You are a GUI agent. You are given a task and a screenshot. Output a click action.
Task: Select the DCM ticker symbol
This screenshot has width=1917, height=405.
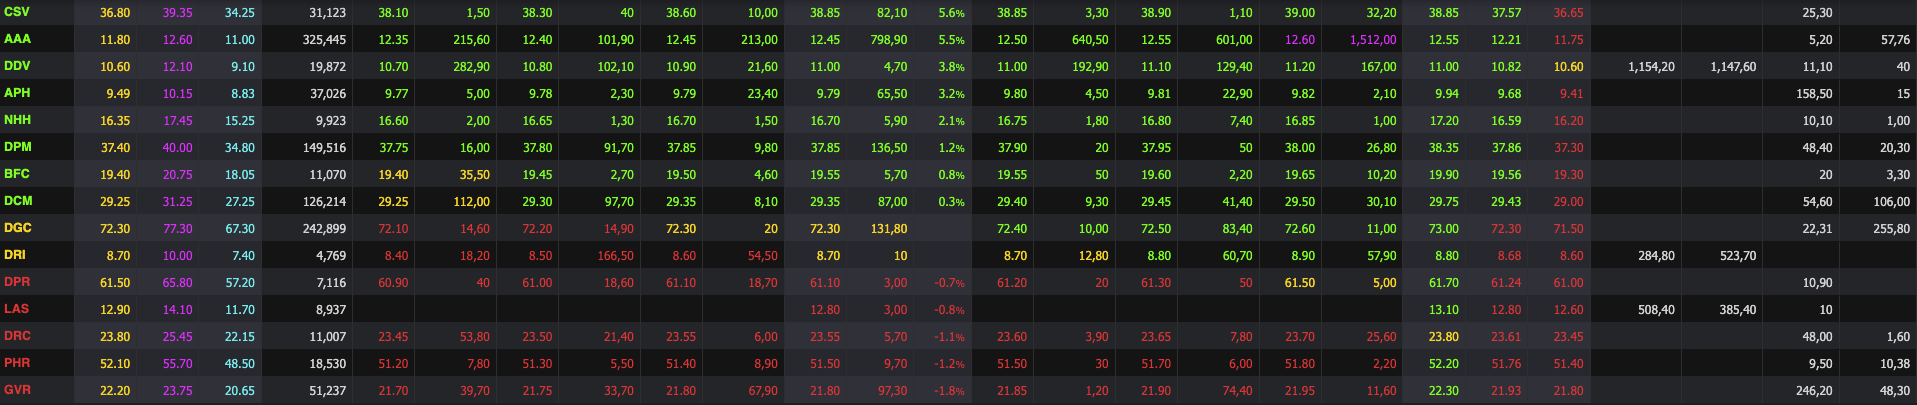click(x=18, y=201)
